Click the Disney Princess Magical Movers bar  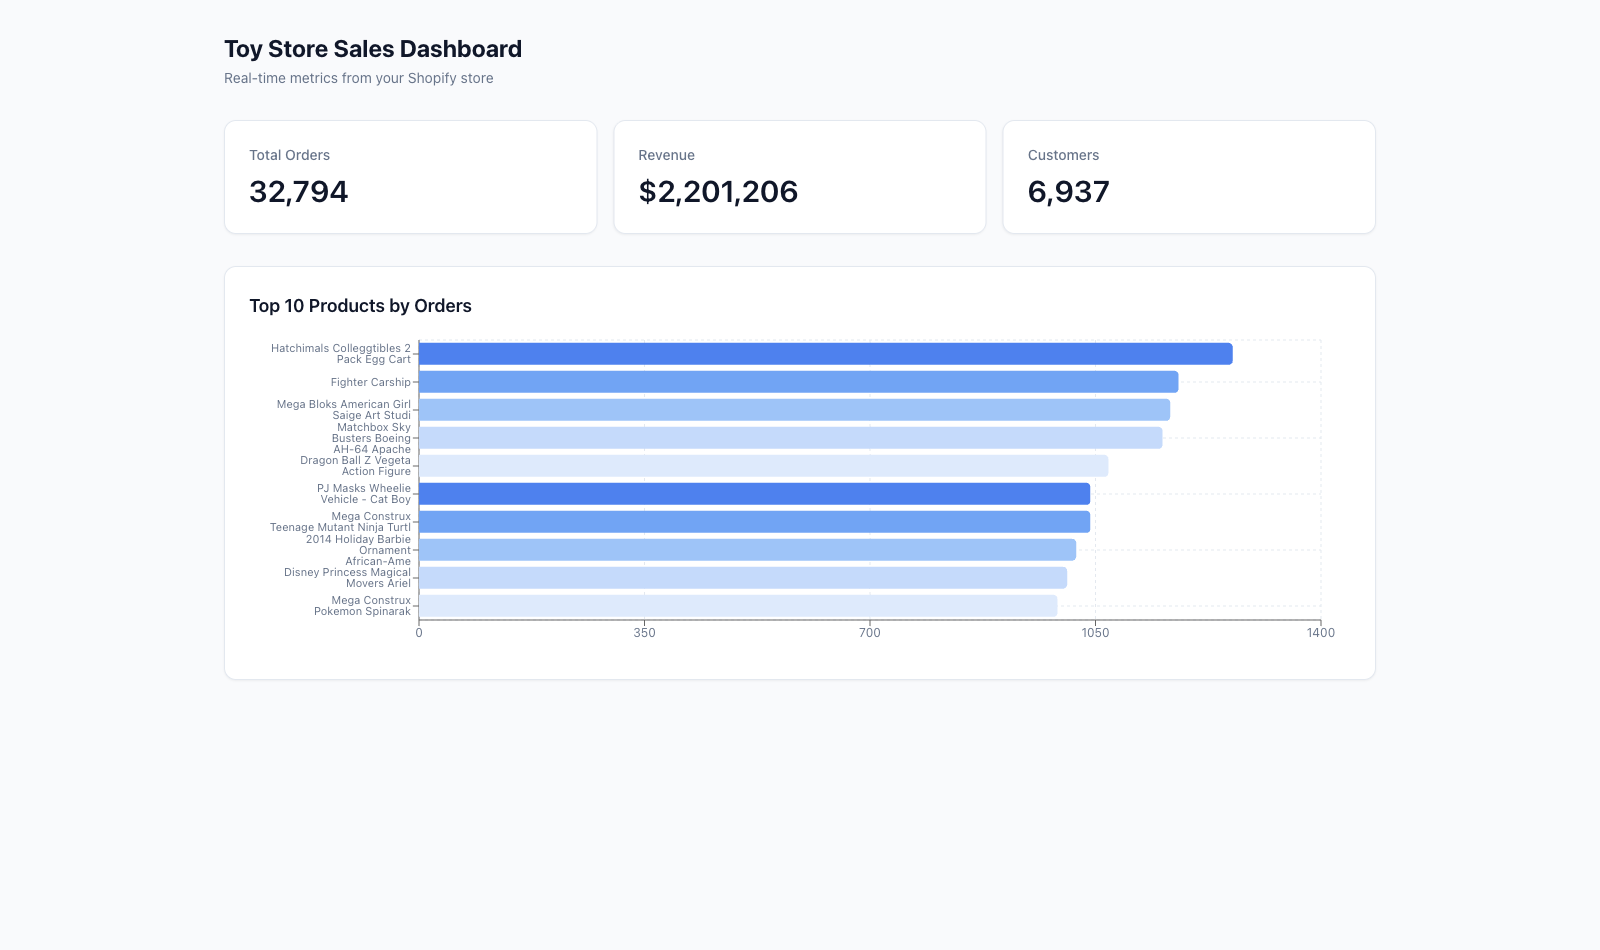coord(743,578)
